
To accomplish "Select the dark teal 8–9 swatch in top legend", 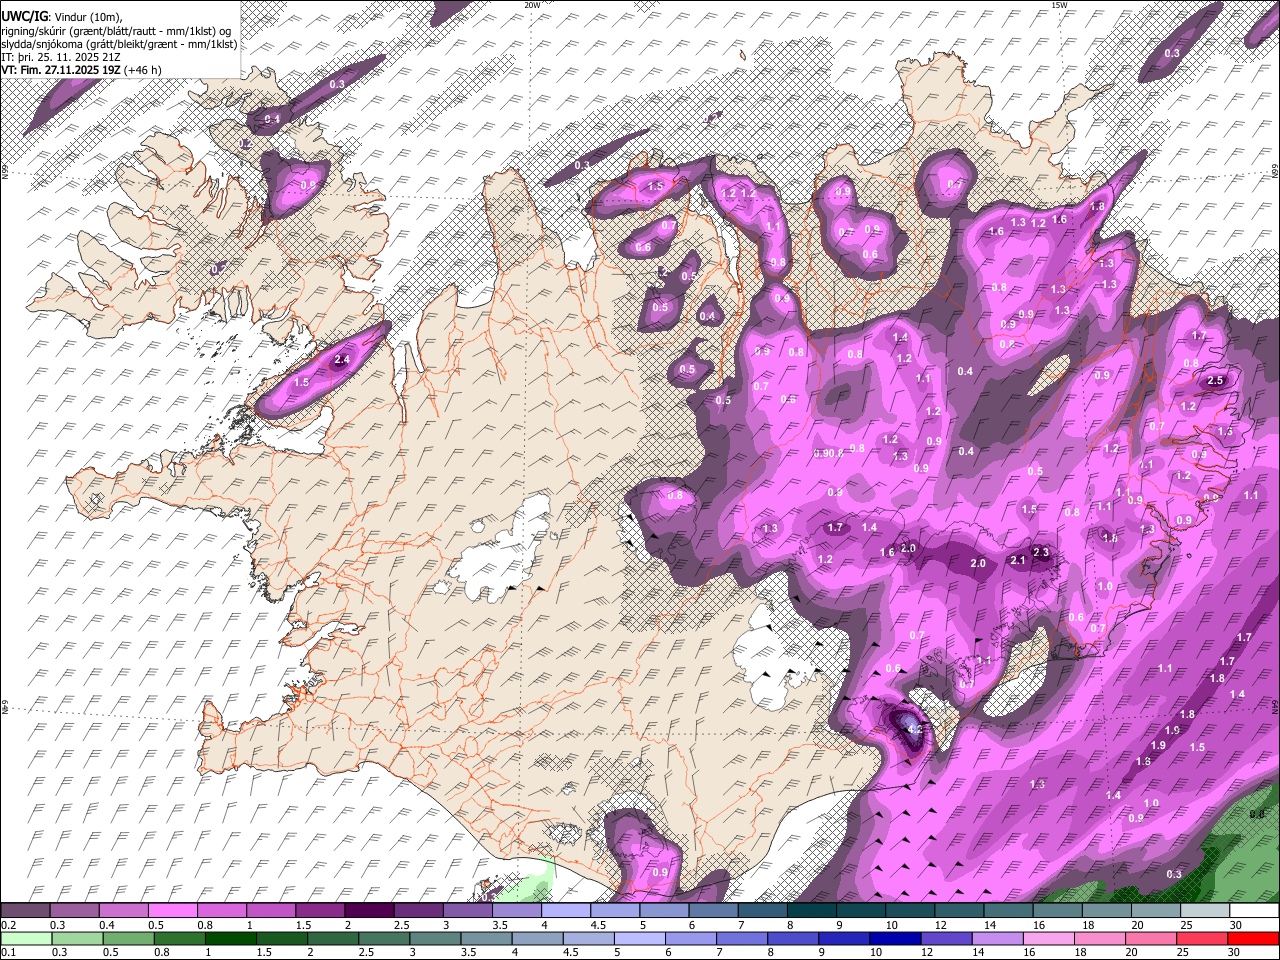I will (811, 911).
